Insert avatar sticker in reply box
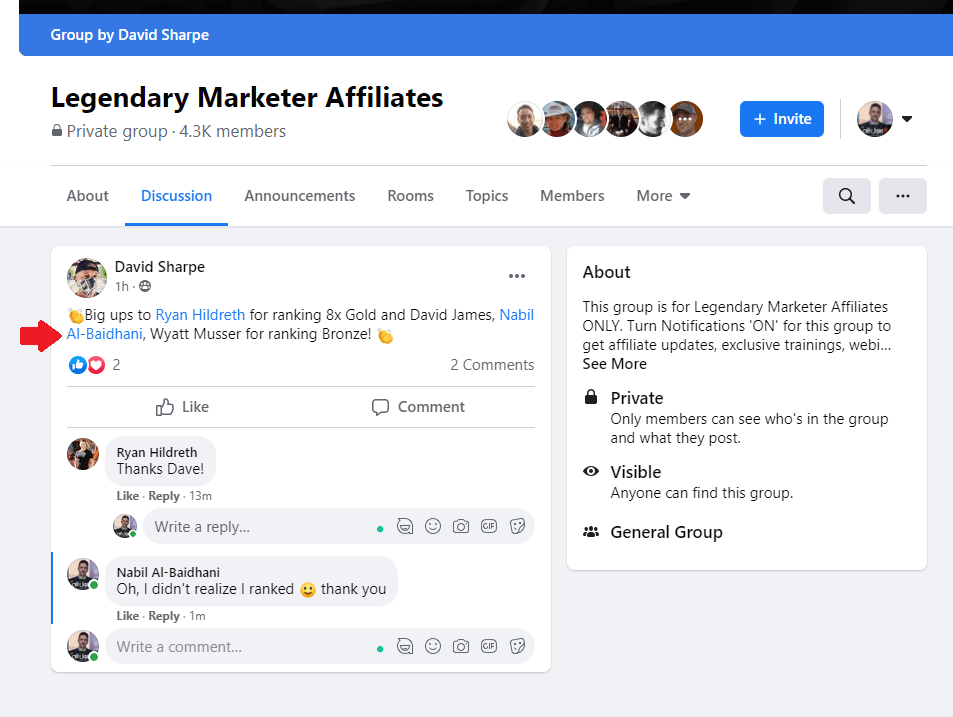This screenshot has height=717, width=953. 405,526
